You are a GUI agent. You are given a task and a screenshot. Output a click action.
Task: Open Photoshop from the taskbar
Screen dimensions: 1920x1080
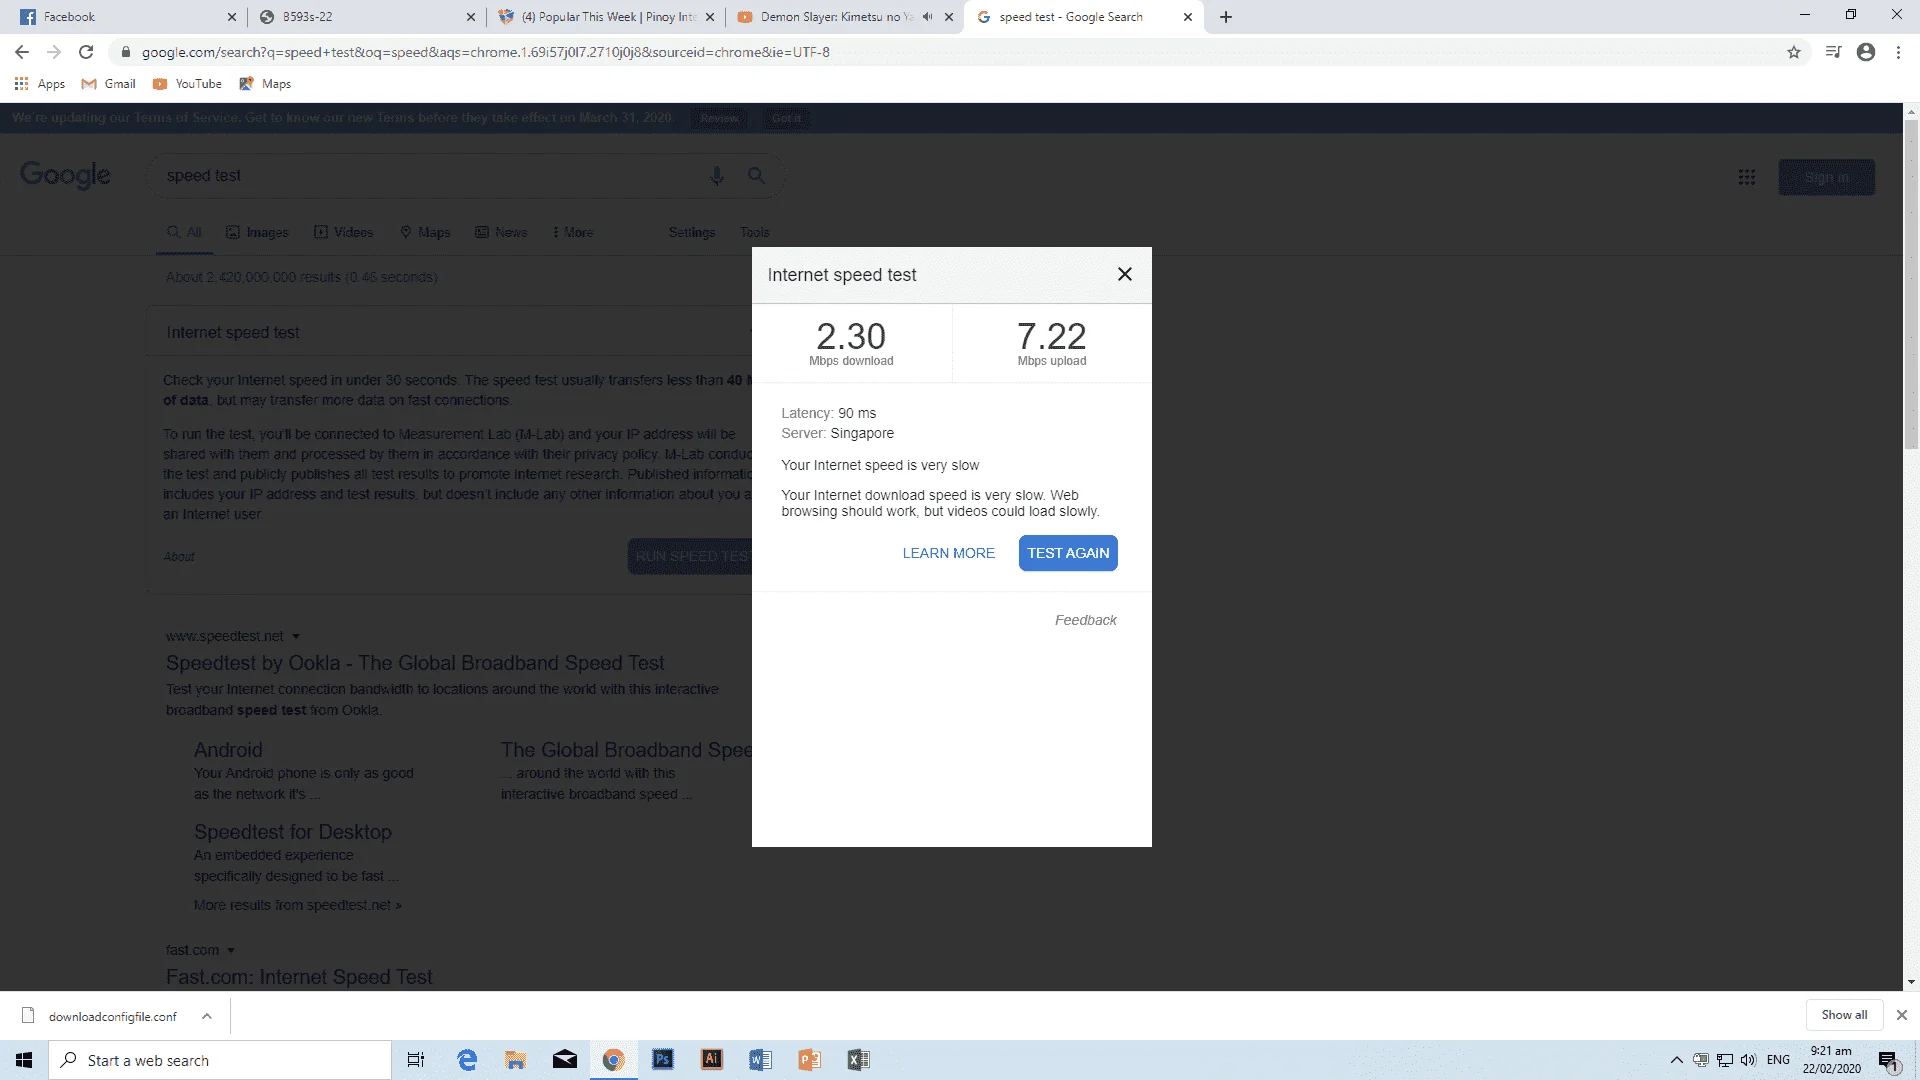663,1060
